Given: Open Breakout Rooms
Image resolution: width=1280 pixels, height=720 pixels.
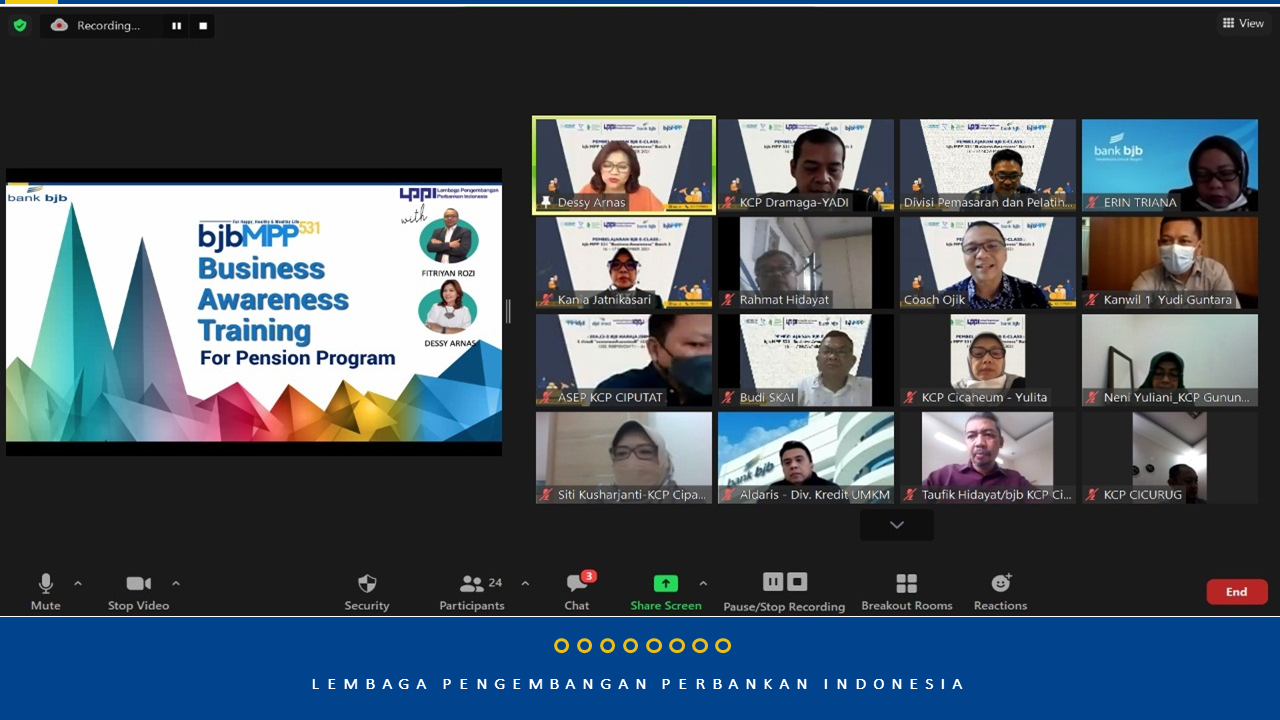Looking at the screenshot, I should pos(907,592).
